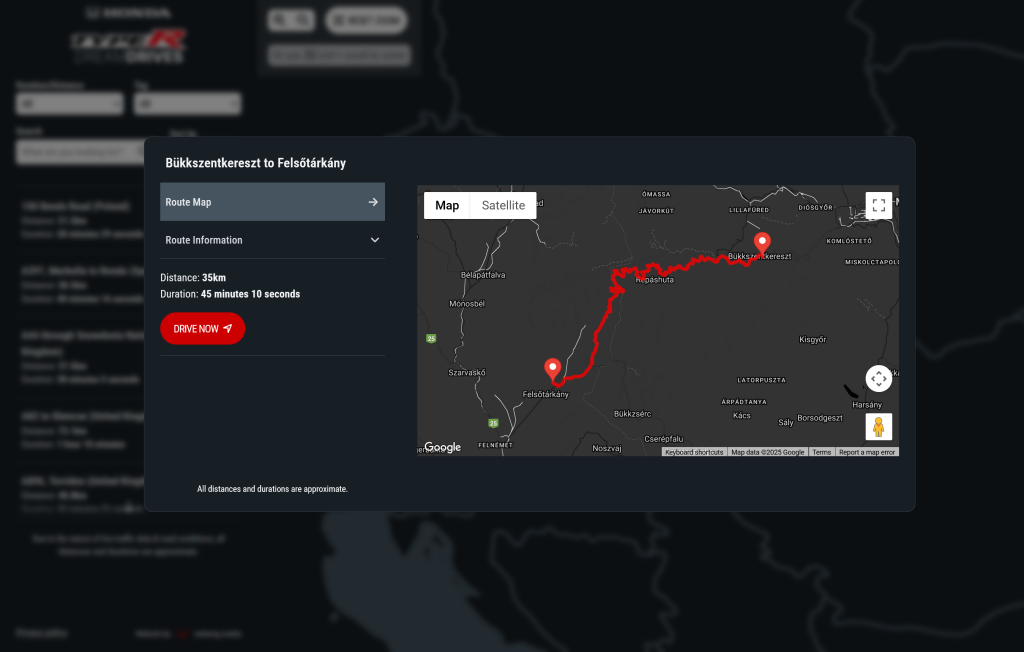Select the red marker at Bükkszentkereszt
Viewport: 1024px width, 652px height.
tap(761, 243)
